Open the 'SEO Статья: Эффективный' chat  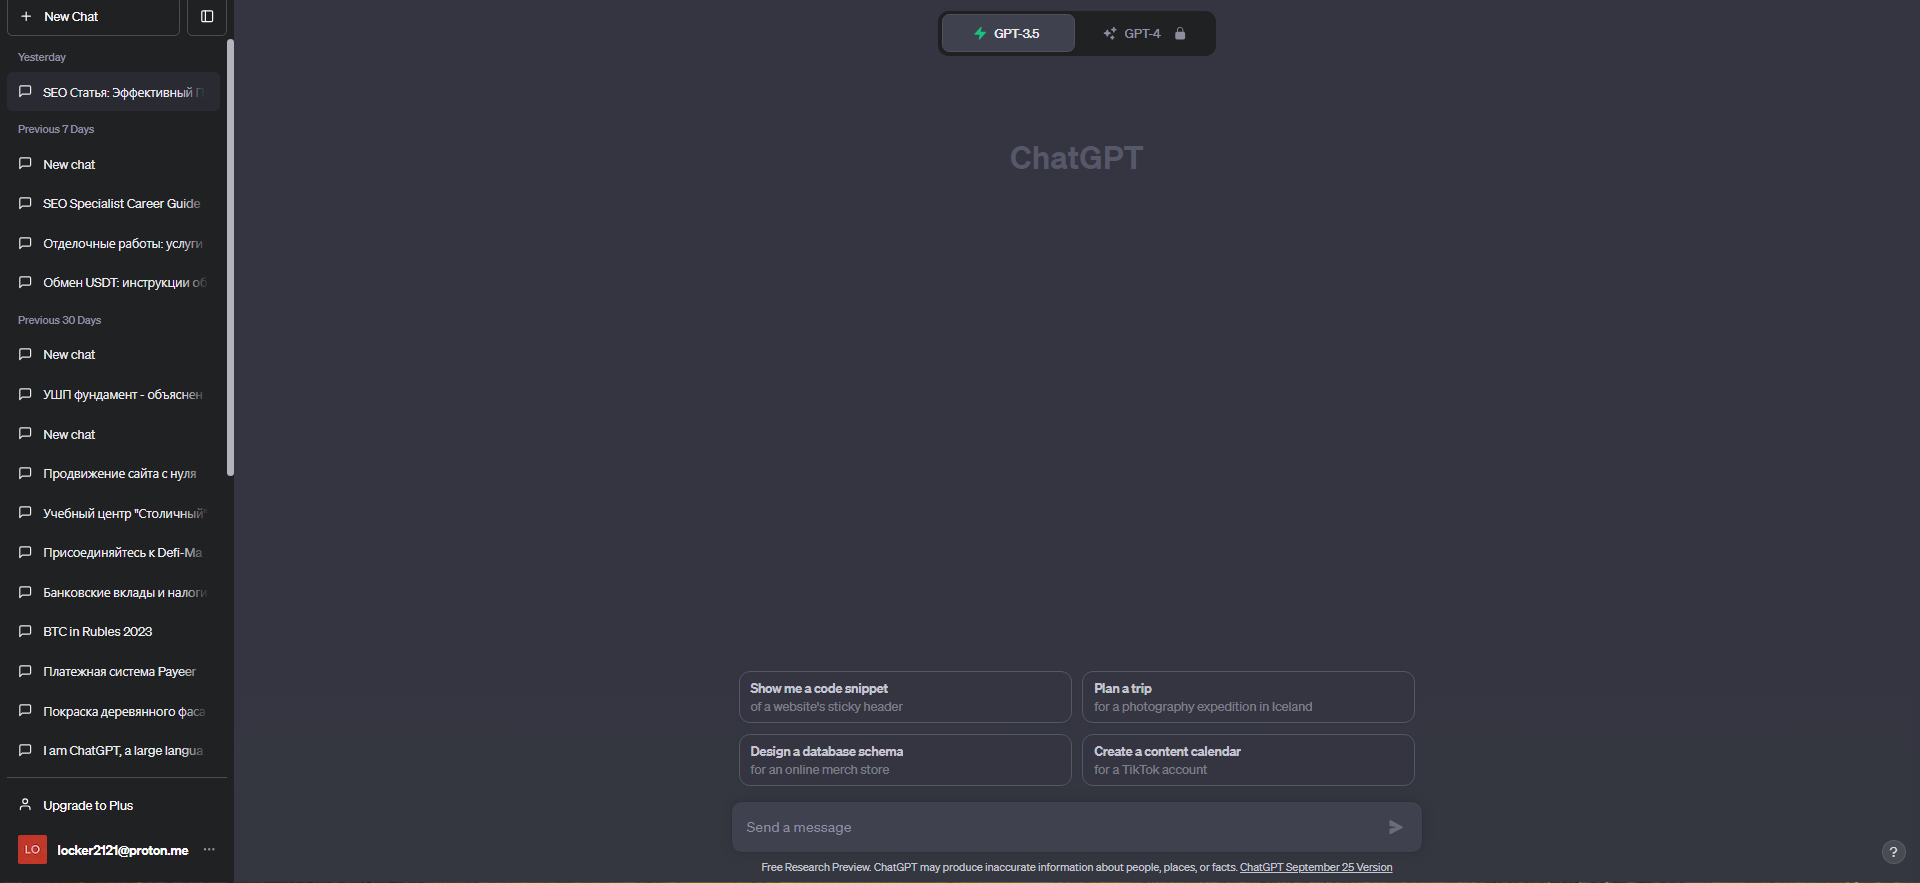(x=113, y=92)
